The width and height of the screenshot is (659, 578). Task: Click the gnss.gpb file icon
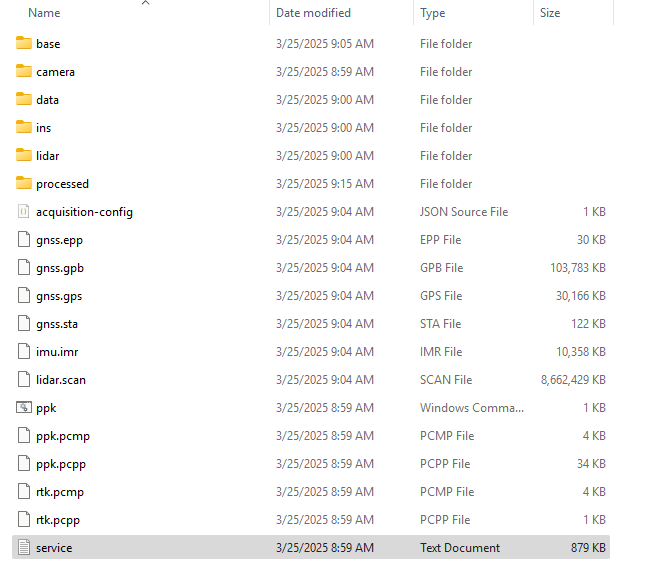point(24,268)
